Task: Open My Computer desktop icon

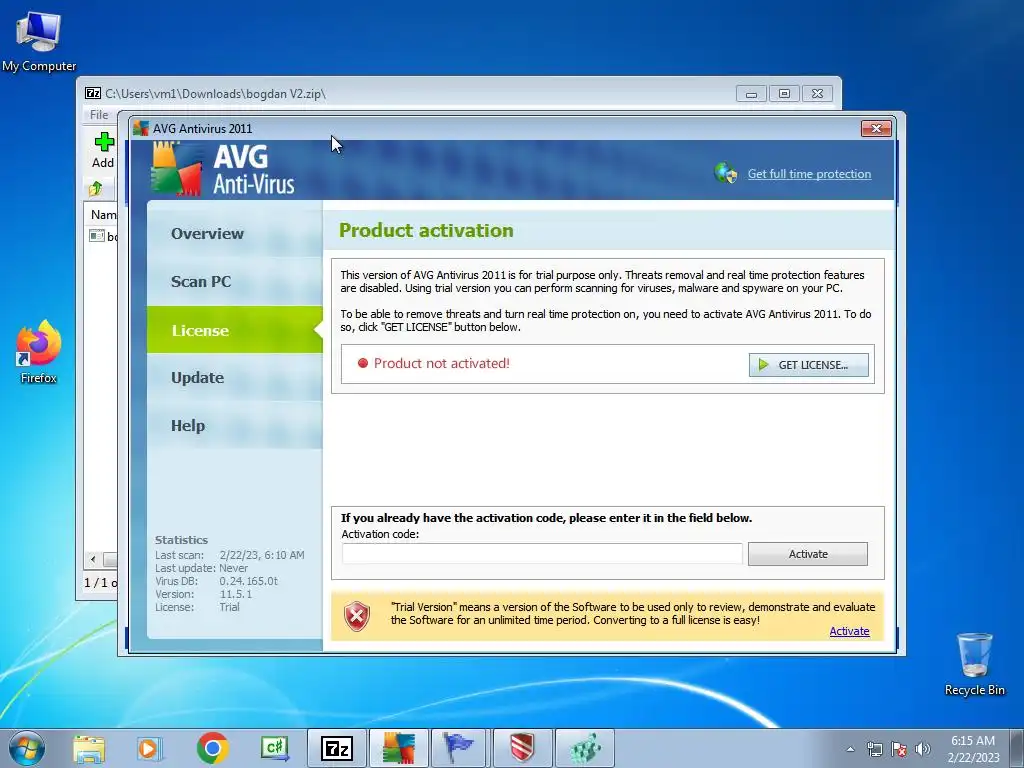Action: [39, 40]
